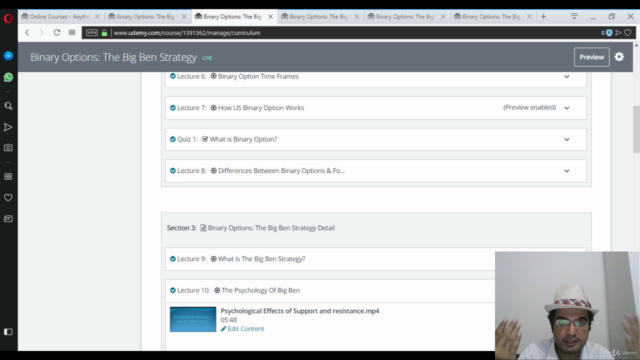640x360 pixels.
Task: Click the Preview enabled label
Action: pyautogui.click(x=529, y=107)
